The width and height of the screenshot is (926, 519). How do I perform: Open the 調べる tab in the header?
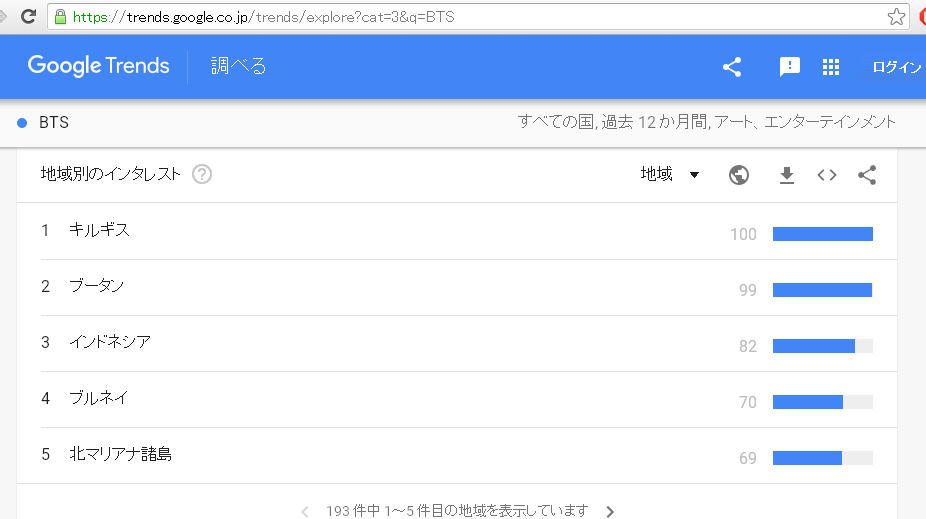(x=238, y=67)
